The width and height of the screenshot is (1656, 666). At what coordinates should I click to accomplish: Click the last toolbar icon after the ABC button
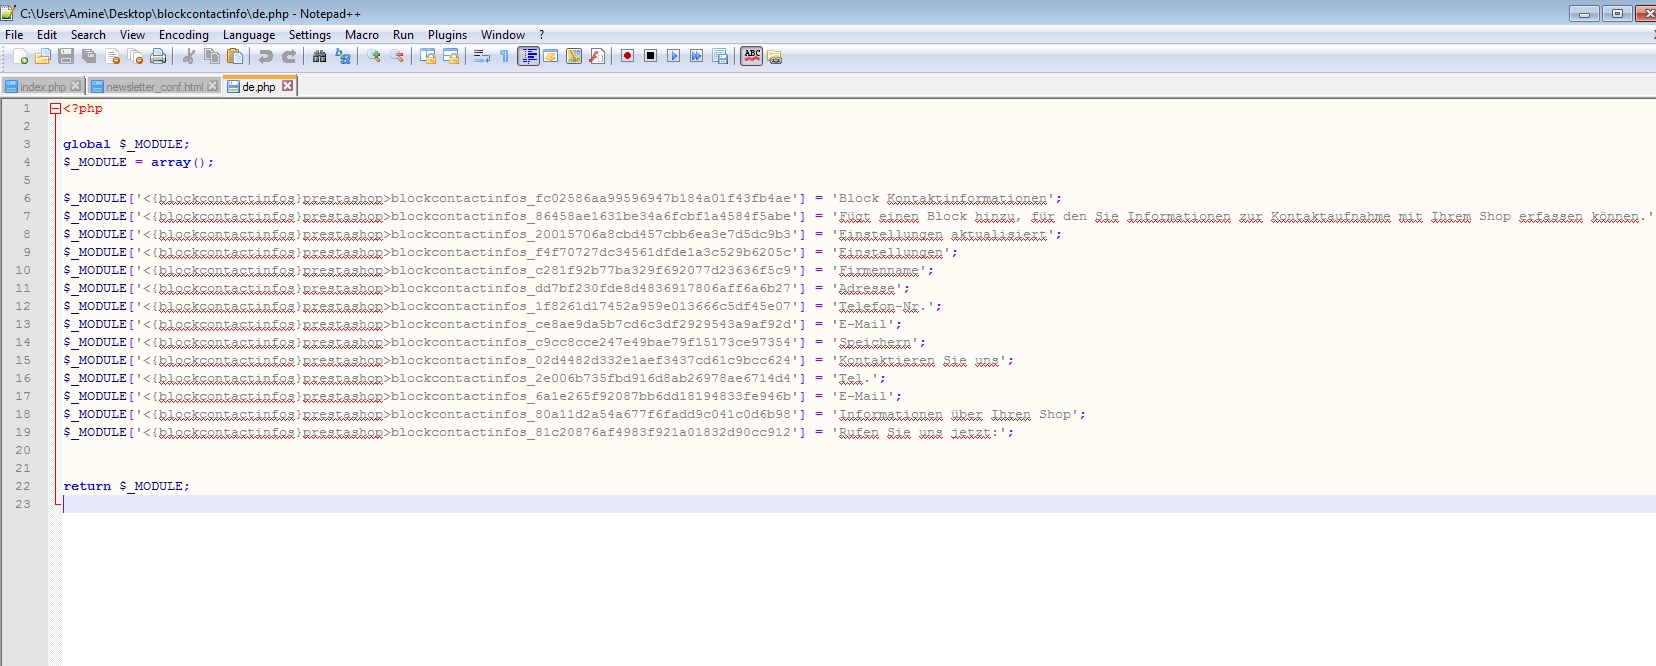pos(774,57)
